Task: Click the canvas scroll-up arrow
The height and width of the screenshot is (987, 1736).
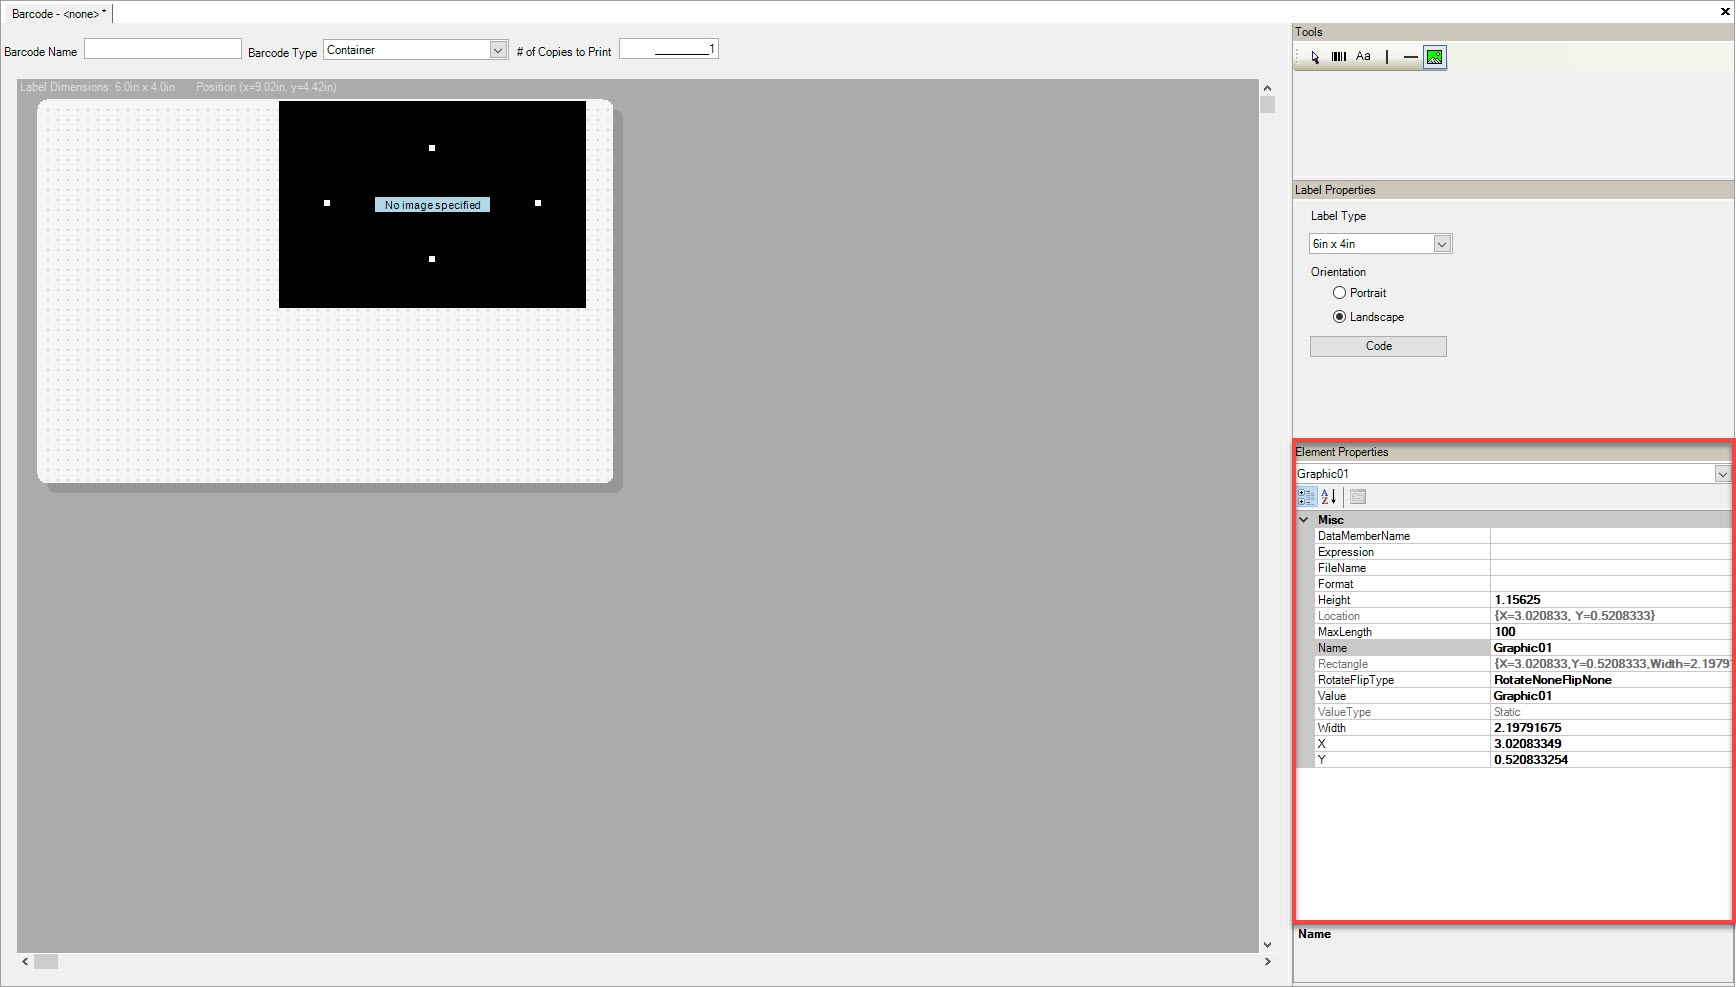Action: [x=1267, y=88]
